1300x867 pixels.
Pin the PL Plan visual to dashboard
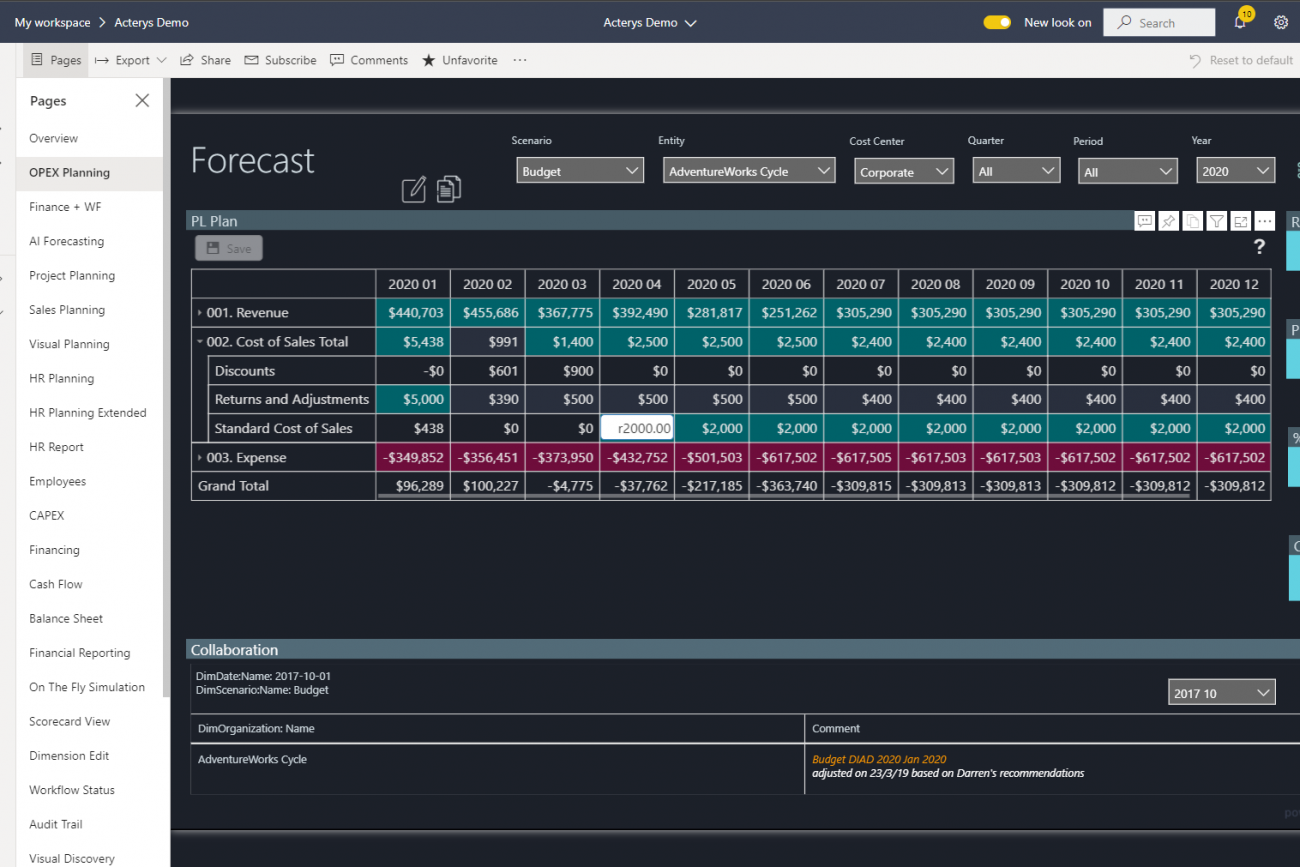click(x=1169, y=221)
